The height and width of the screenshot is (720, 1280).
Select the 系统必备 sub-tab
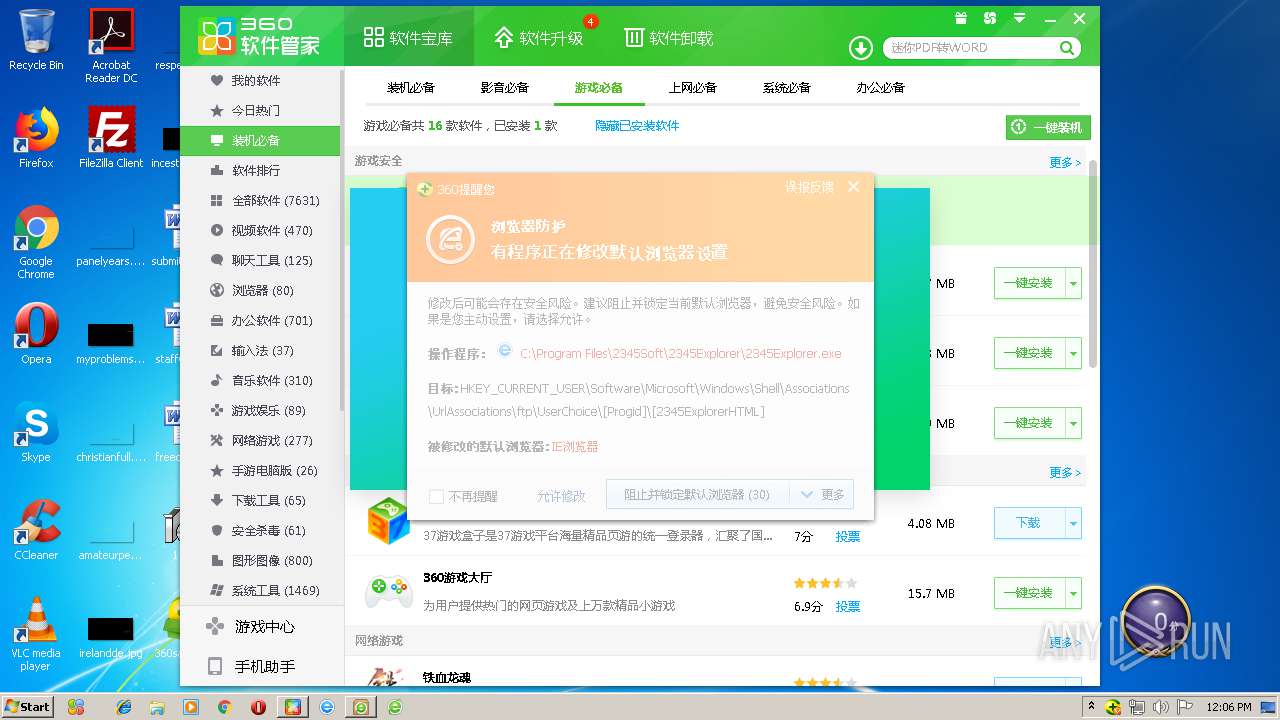tap(787, 87)
